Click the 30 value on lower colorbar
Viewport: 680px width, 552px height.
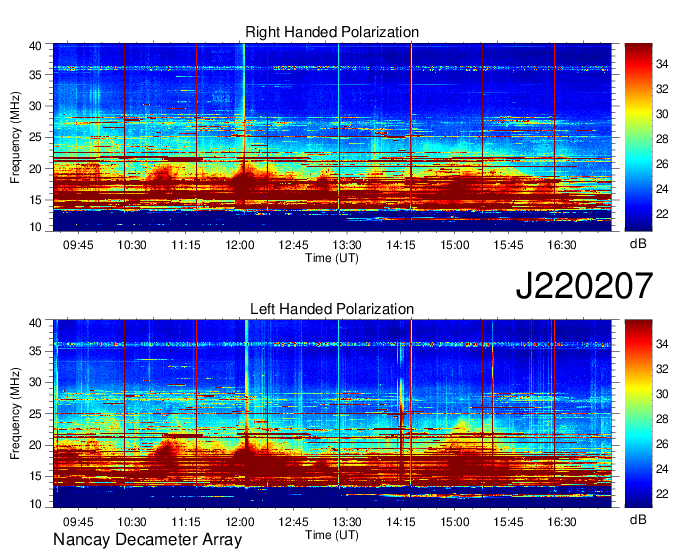click(662, 394)
